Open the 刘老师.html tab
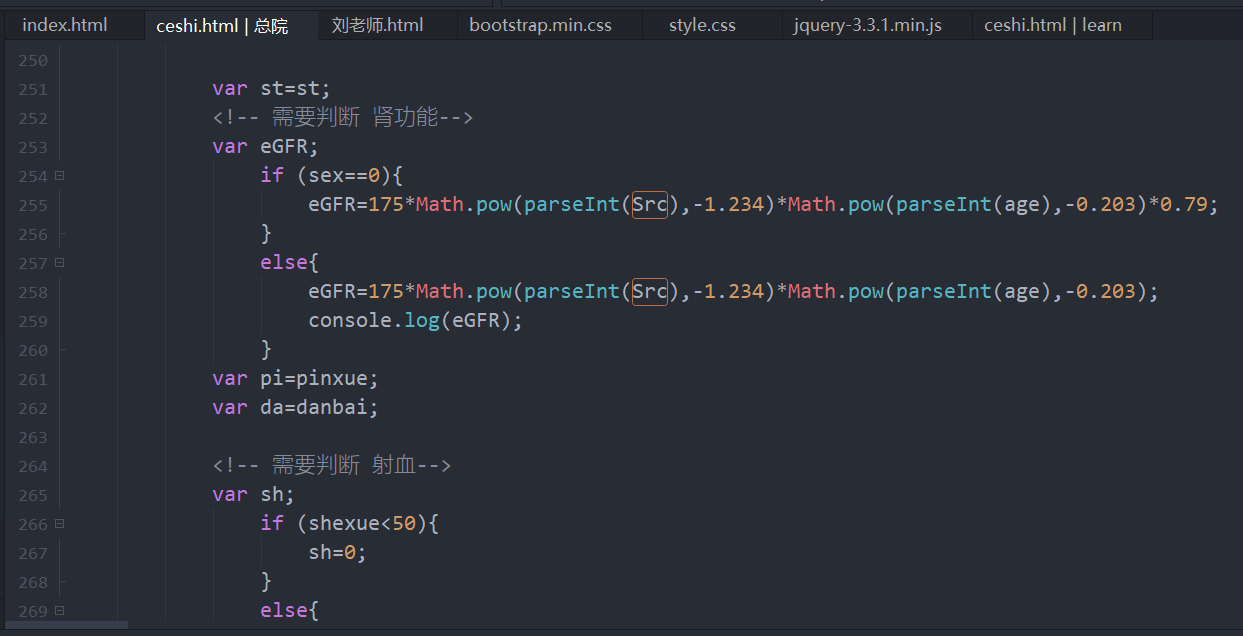Screen dimensions: 1243x636 pyautogui.click(x=377, y=25)
